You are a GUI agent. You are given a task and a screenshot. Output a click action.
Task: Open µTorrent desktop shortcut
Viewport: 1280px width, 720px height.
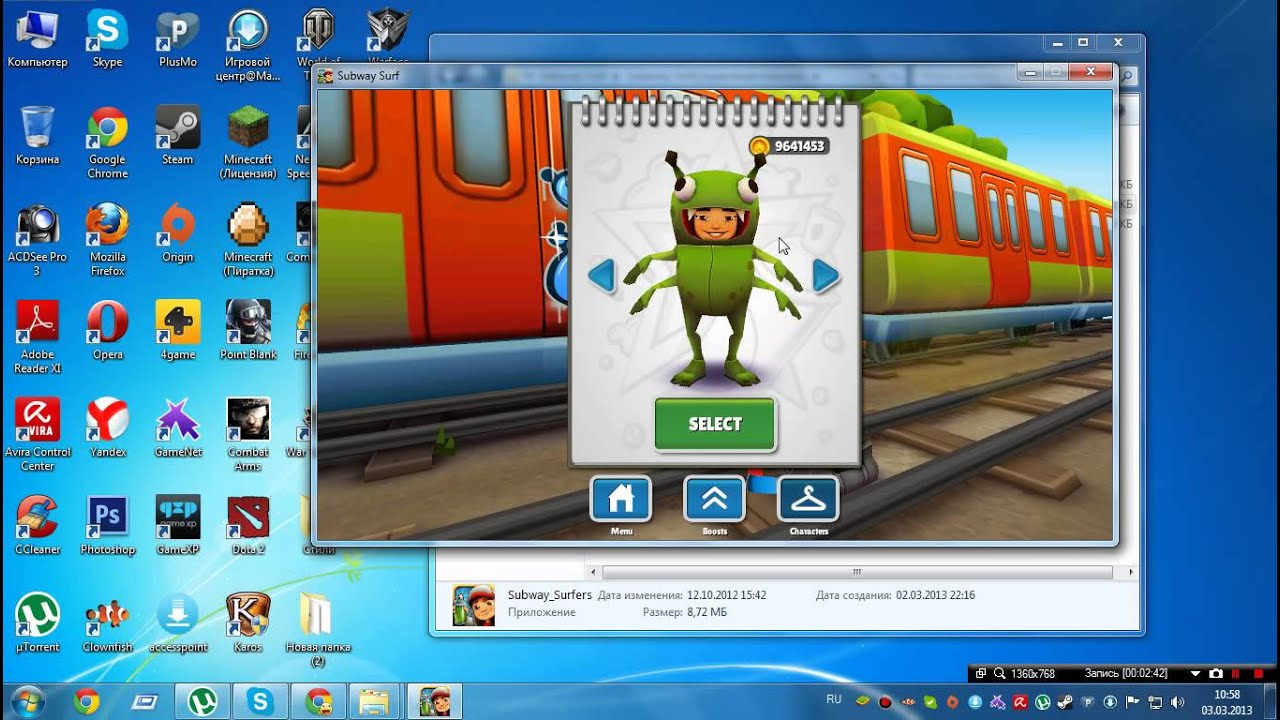point(37,623)
